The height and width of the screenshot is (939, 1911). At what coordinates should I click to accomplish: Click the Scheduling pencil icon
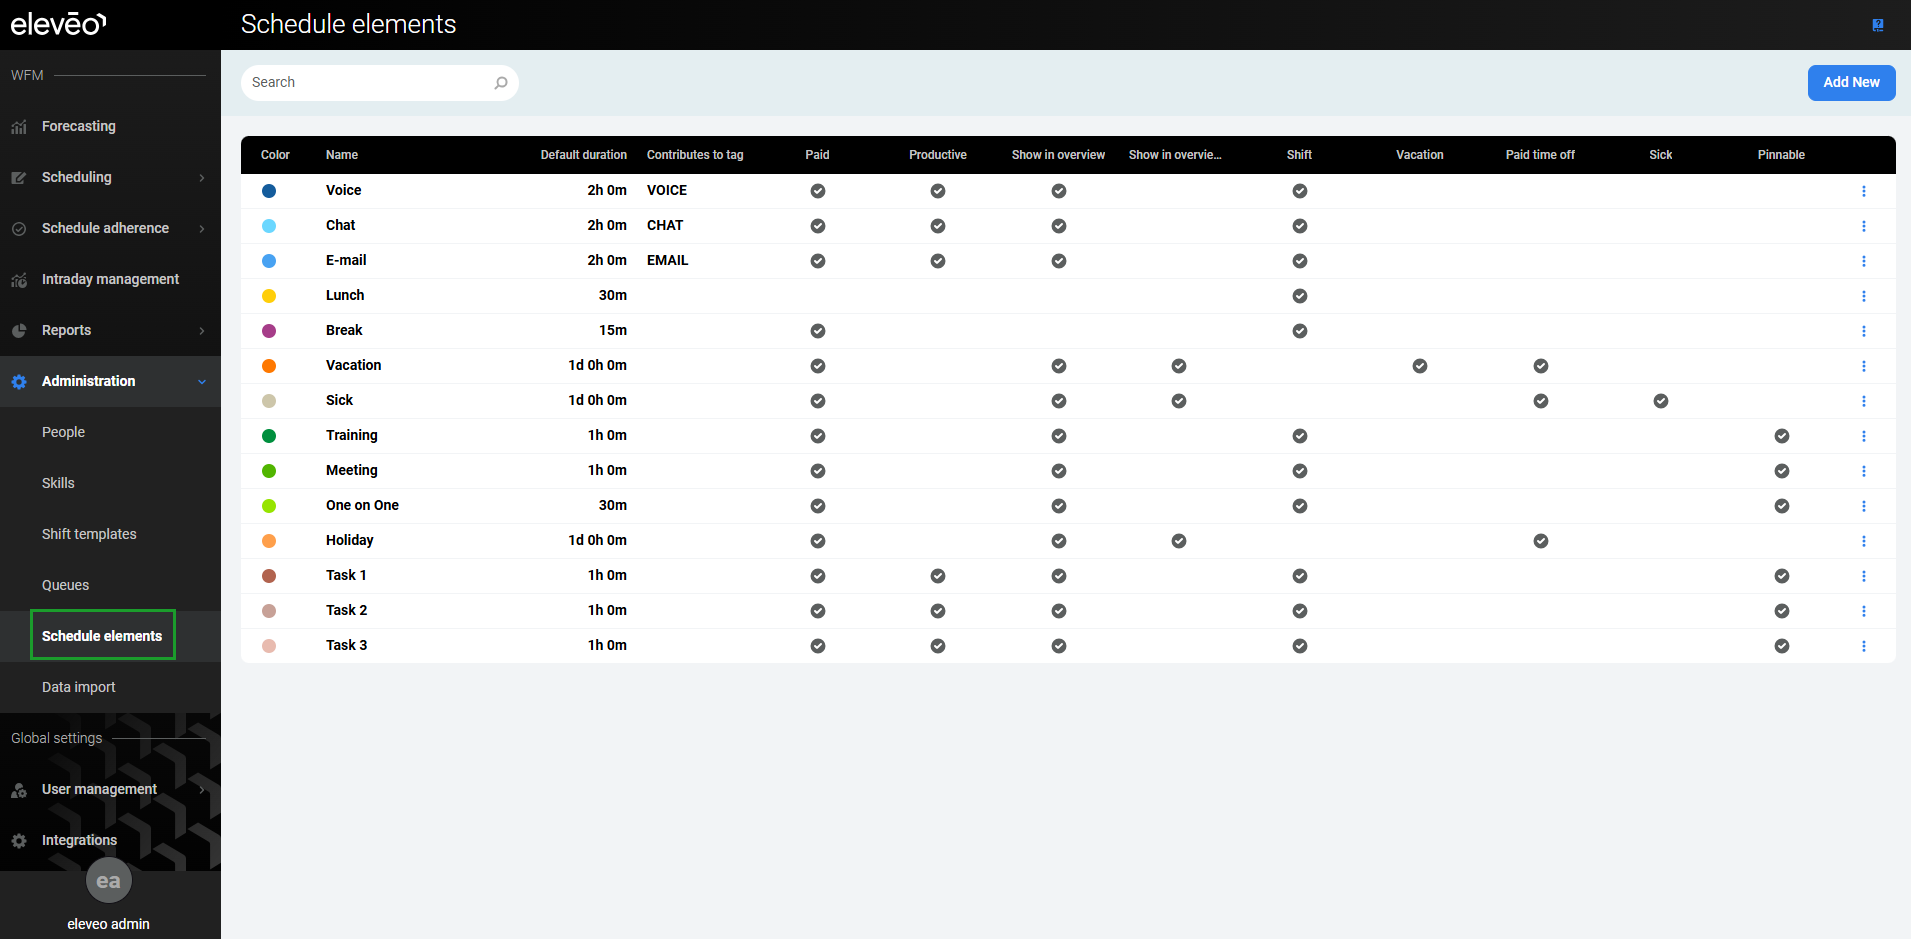tap(19, 178)
